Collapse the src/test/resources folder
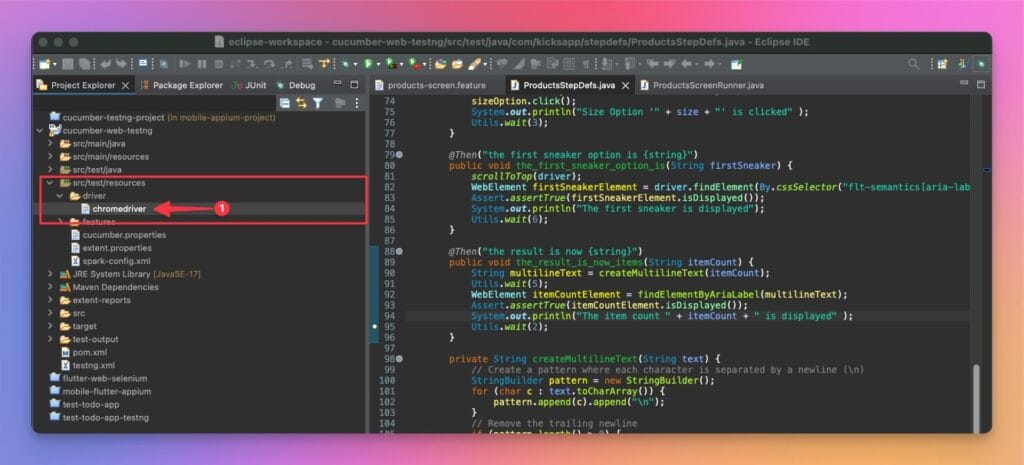The width and height of the screenshot is (1024, 465). 50,183
